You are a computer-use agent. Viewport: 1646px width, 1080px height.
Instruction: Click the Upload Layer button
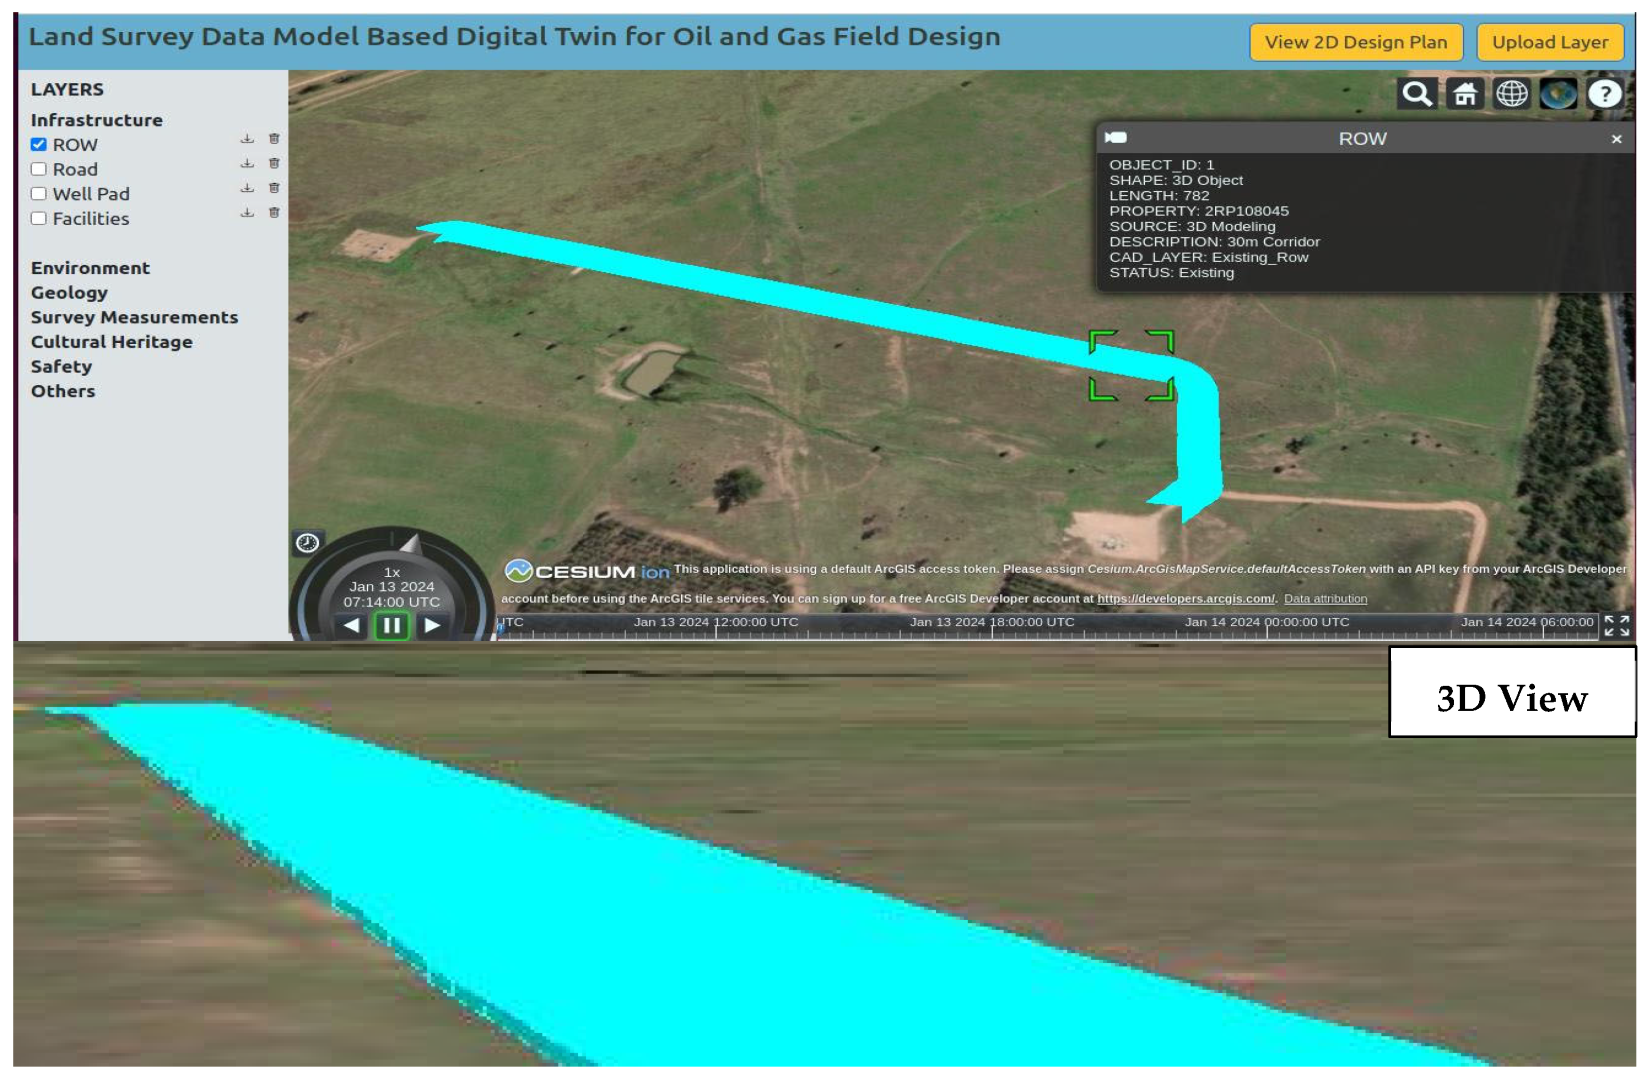pyautogui.click(x=1549, y=42)
